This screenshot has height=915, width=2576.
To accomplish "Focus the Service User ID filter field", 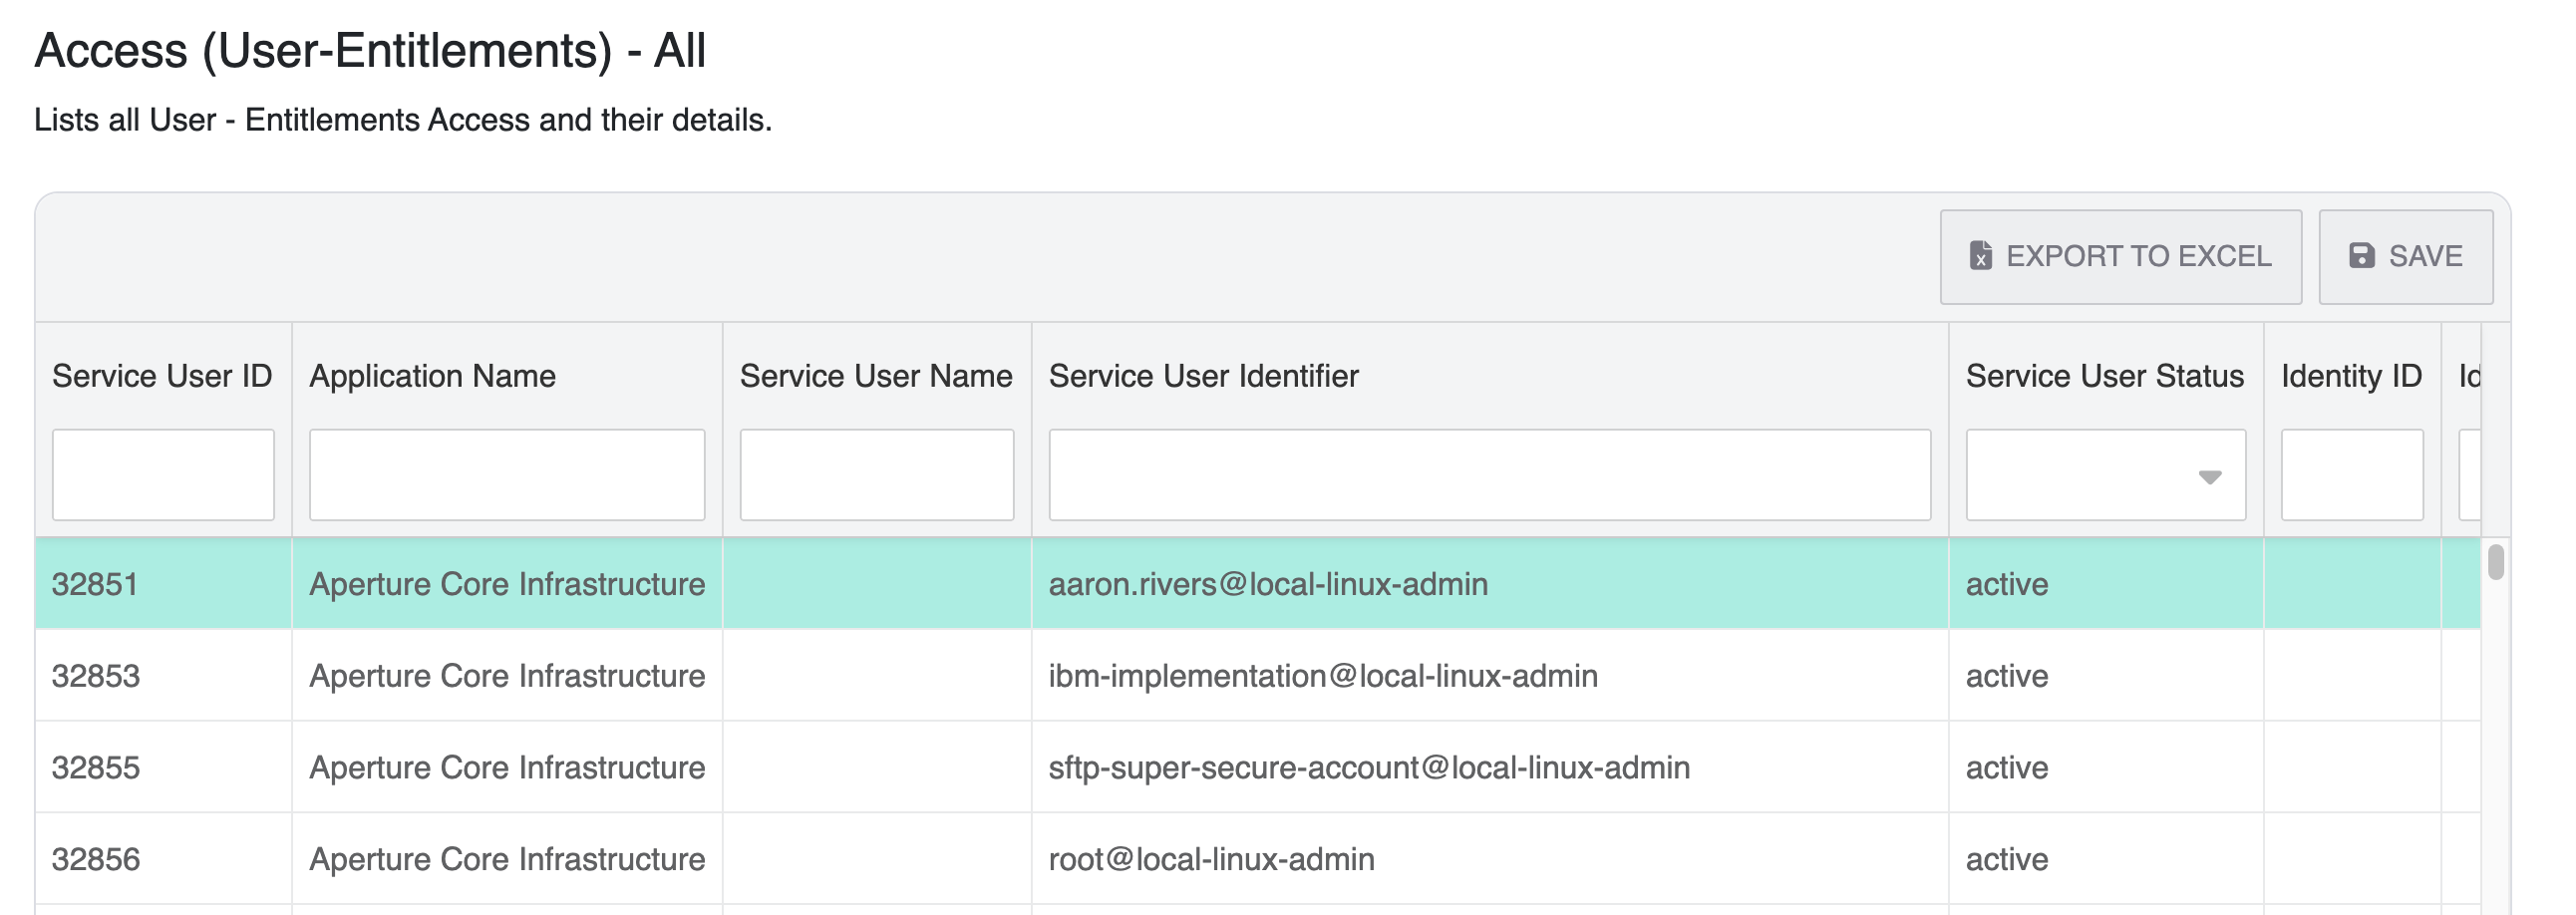I will 163,475.
